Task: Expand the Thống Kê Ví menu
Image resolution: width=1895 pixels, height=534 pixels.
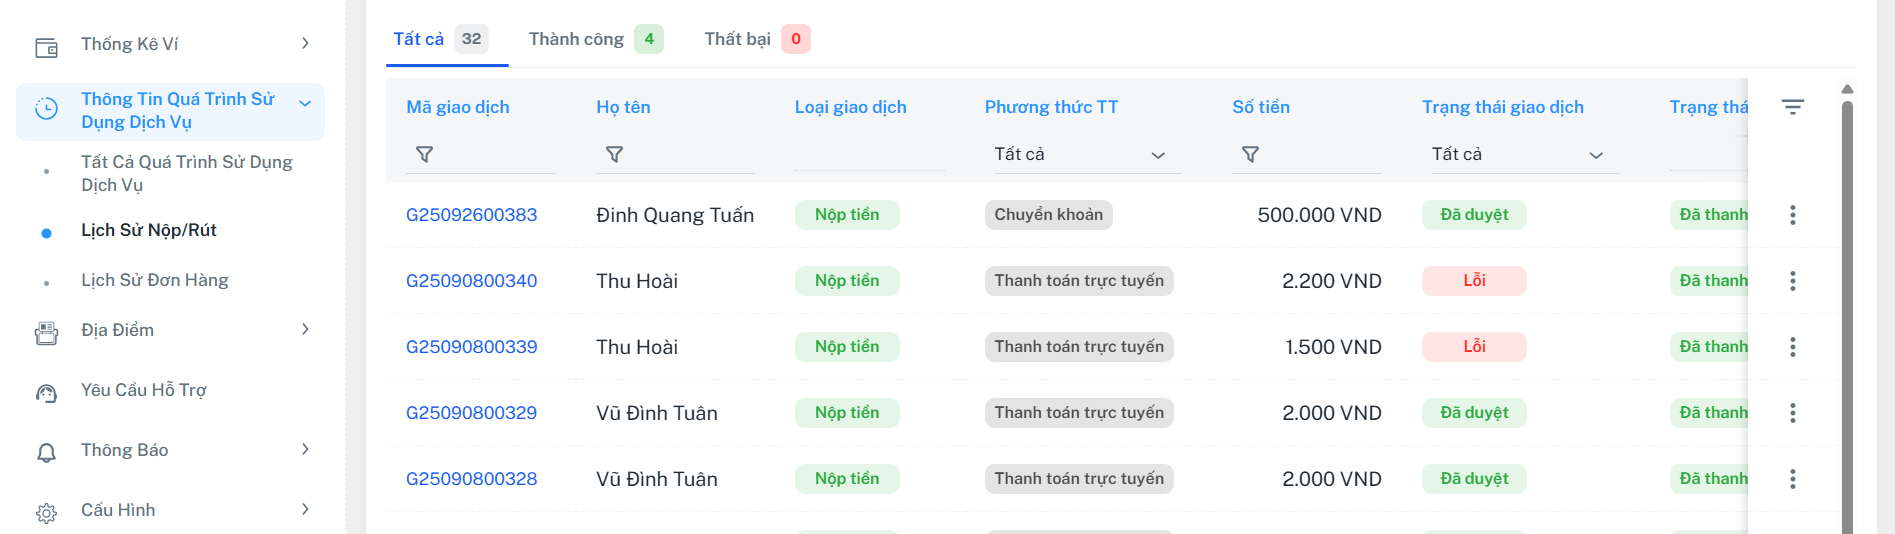Action: pyautogui.click(x=305, y=43)
